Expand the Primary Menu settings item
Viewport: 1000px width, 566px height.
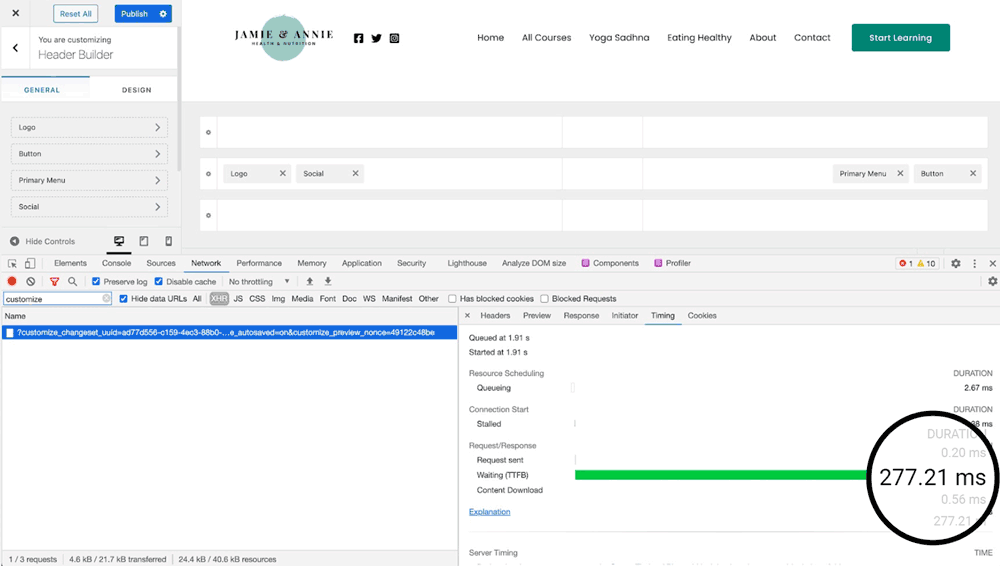[89, 180]
